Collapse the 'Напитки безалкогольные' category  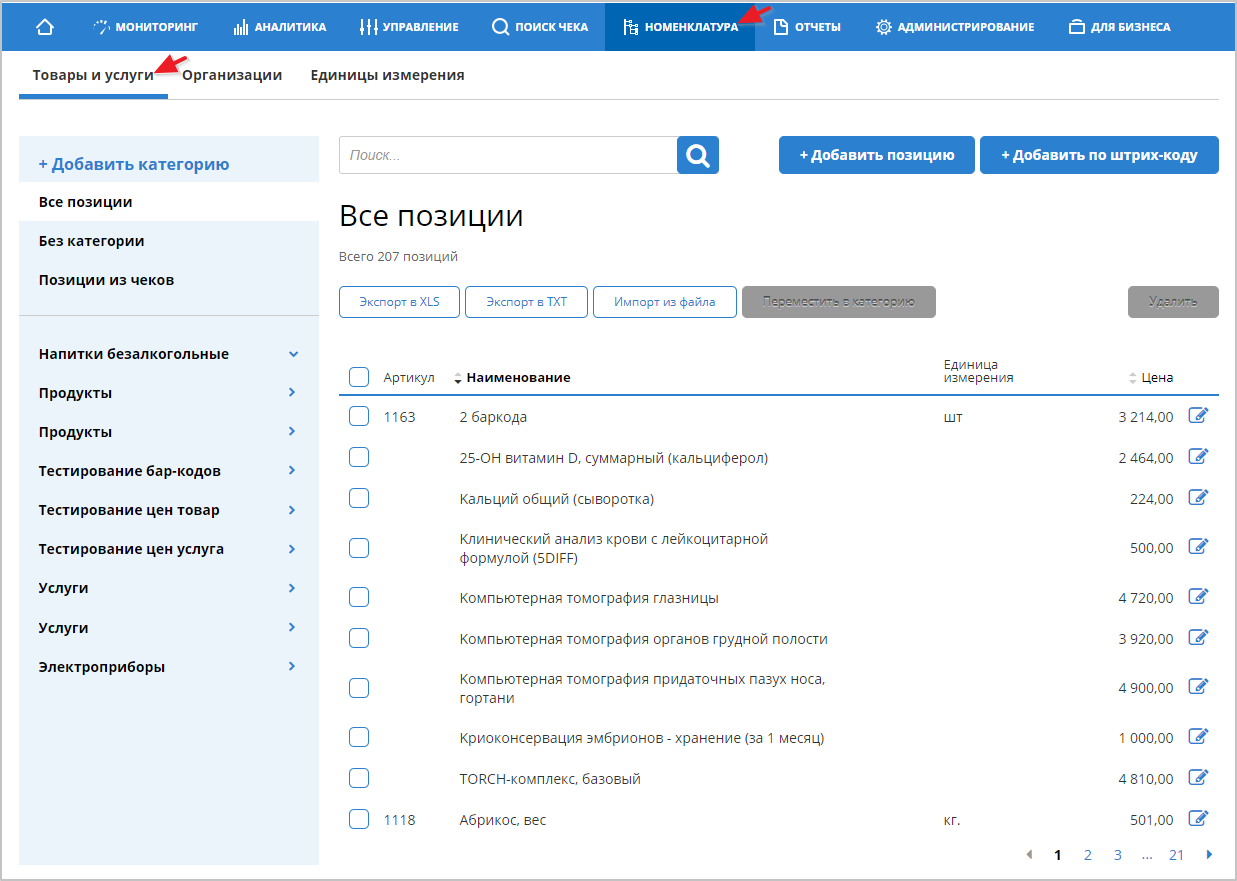[x=293, y=354]
